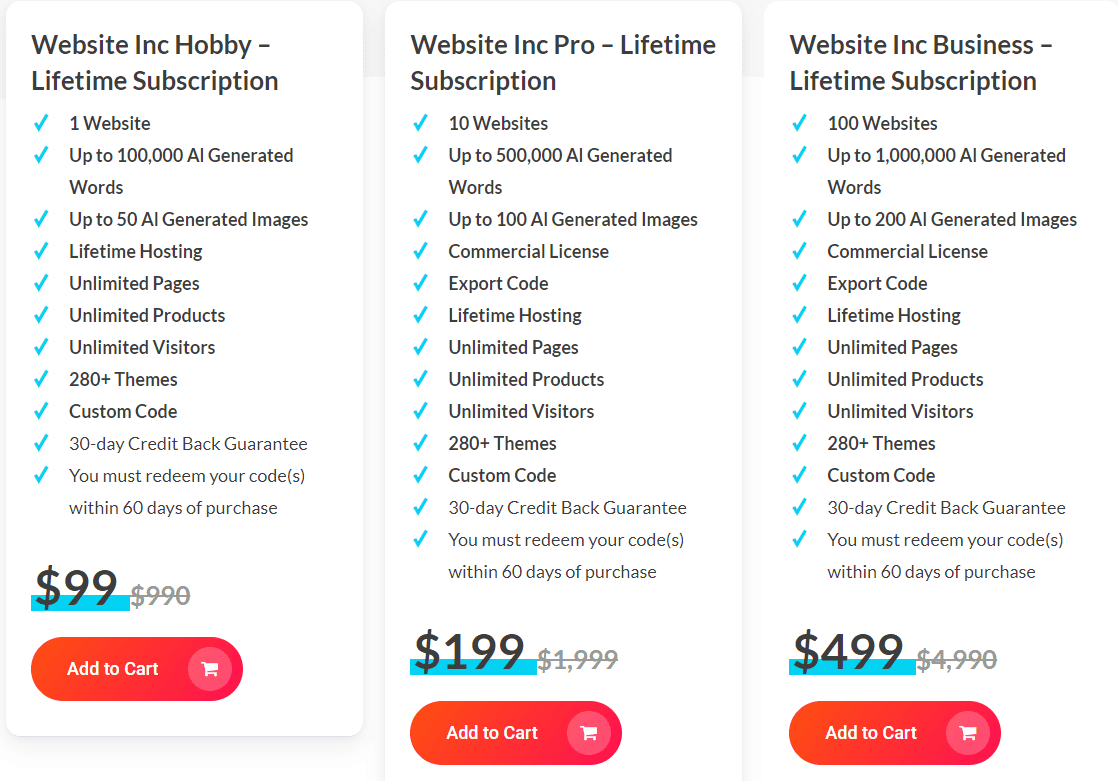
Task: Select the 'Website Inc Hobby' plan title
Action: 155,62
